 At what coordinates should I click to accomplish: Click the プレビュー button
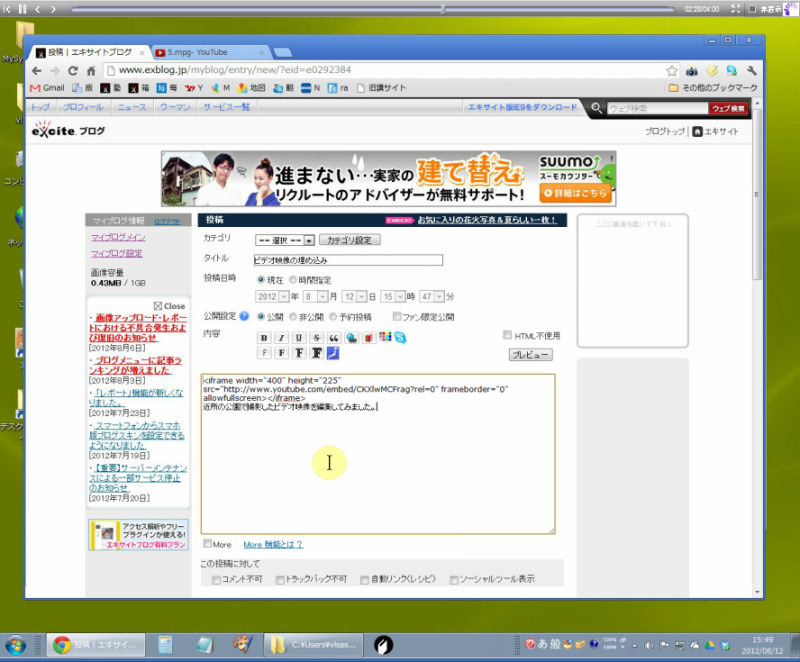click(x=531, y=354)
